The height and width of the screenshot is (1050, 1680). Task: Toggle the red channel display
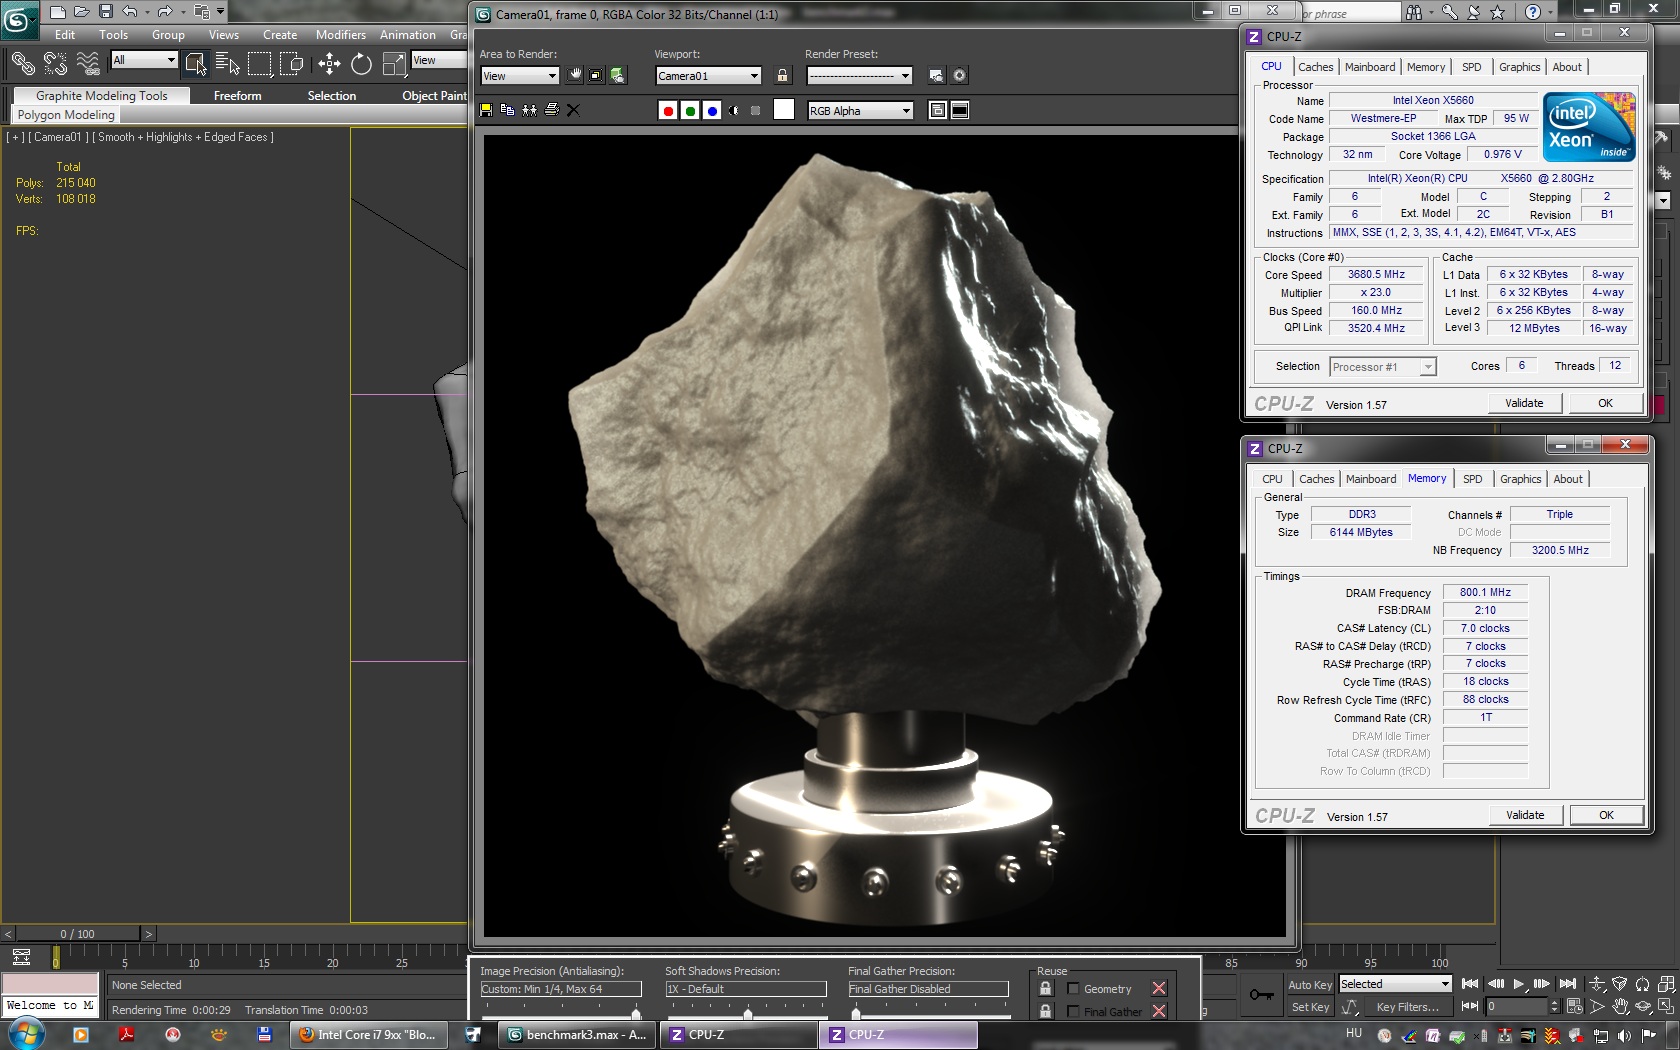668,110
